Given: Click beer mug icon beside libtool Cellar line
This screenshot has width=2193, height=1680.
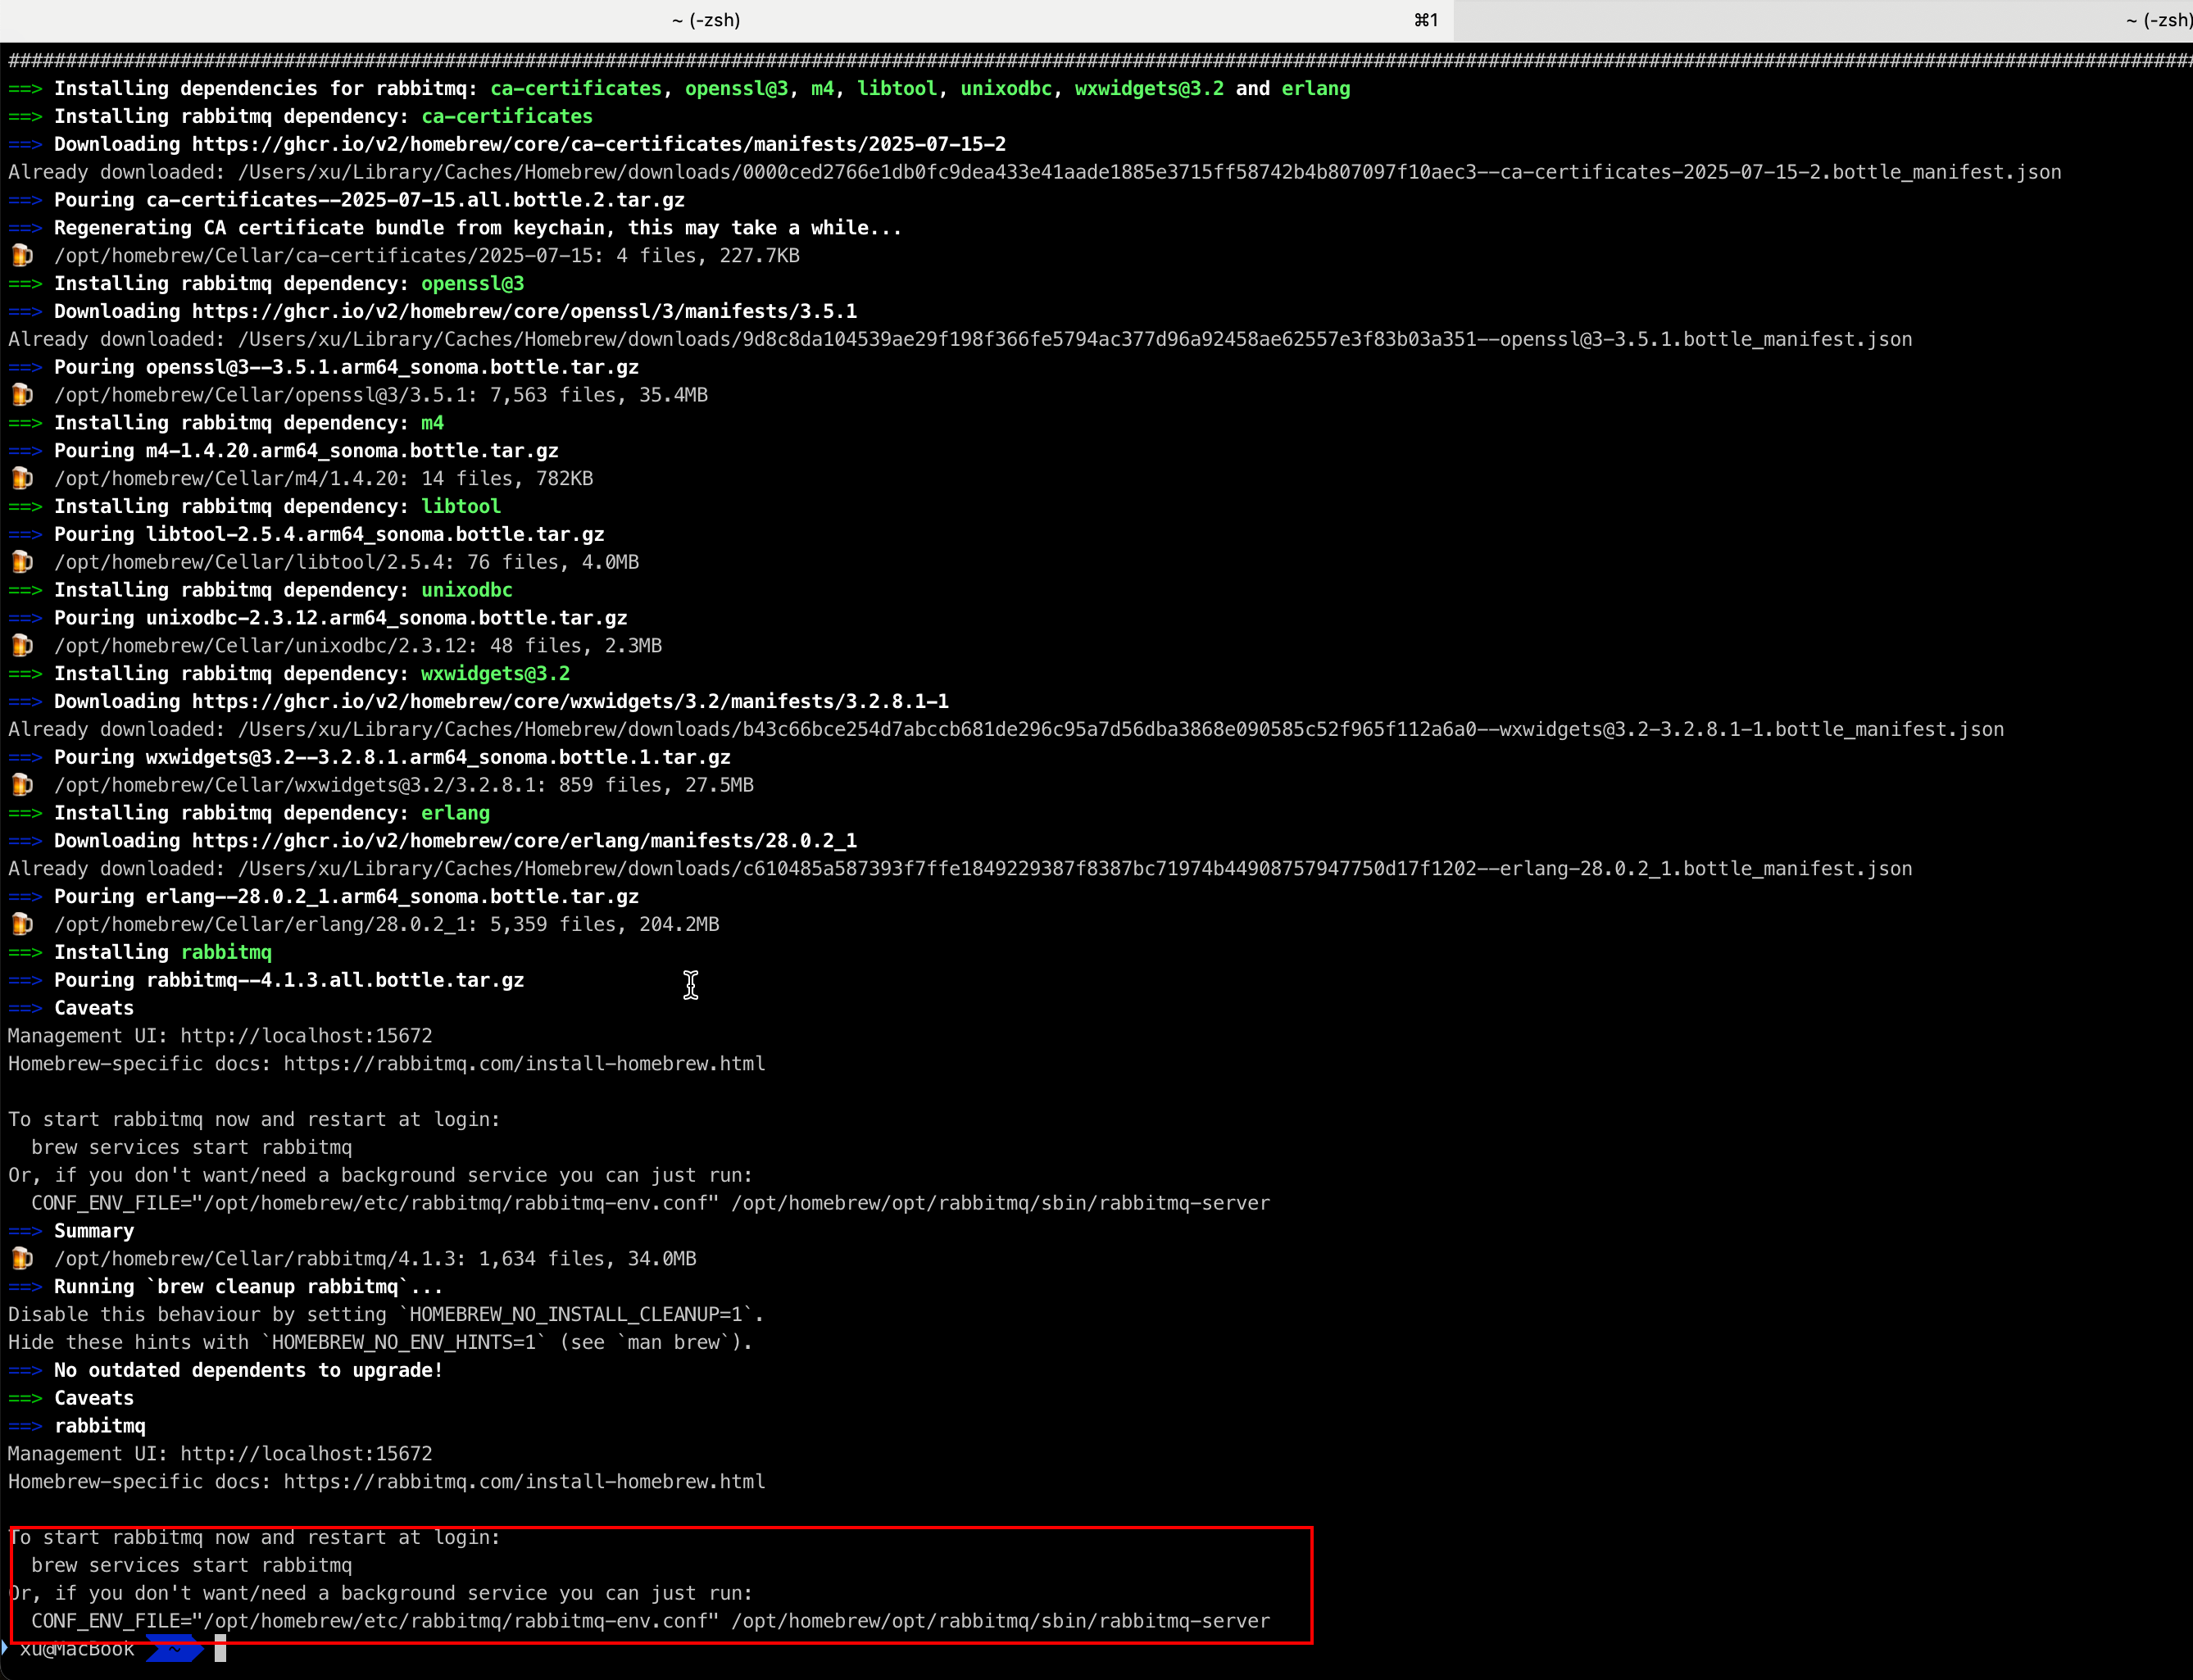Looking at the screenshot, I should (22, 562).
